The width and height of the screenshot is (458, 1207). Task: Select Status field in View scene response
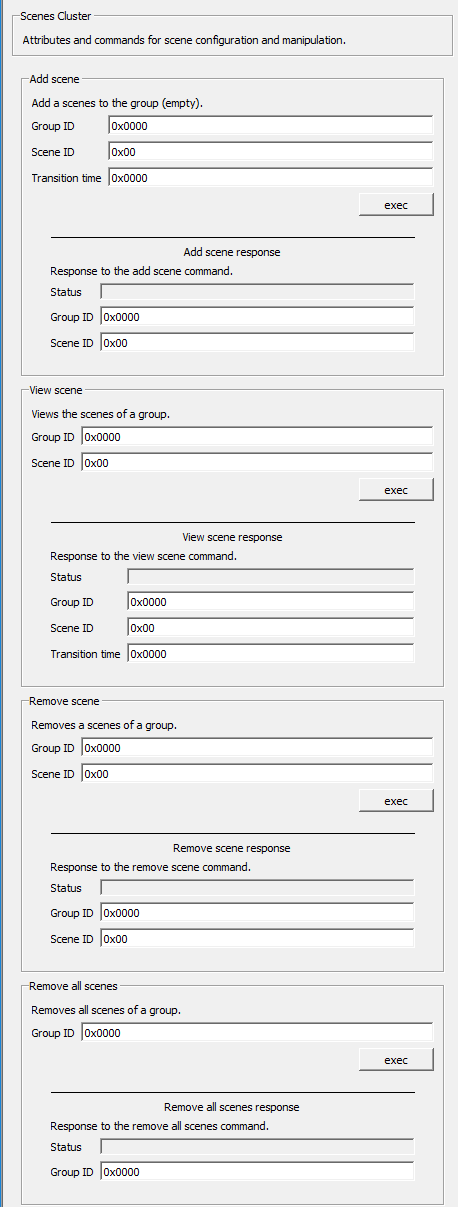270,577
